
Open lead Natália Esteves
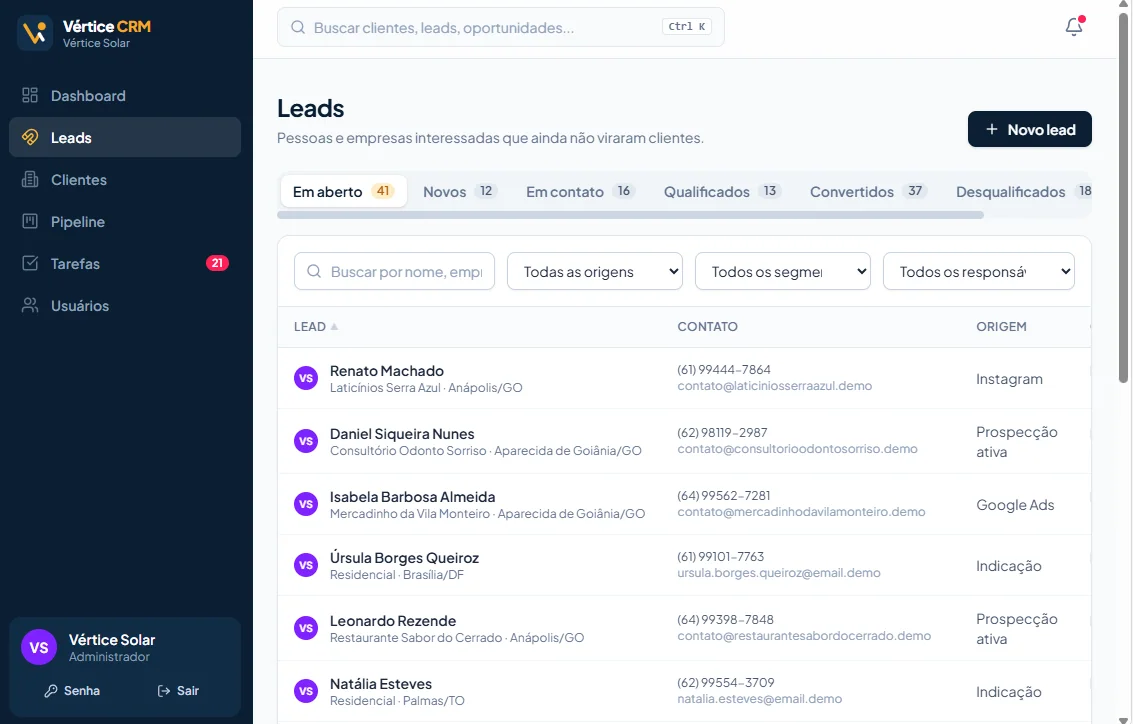coord(381,684)
